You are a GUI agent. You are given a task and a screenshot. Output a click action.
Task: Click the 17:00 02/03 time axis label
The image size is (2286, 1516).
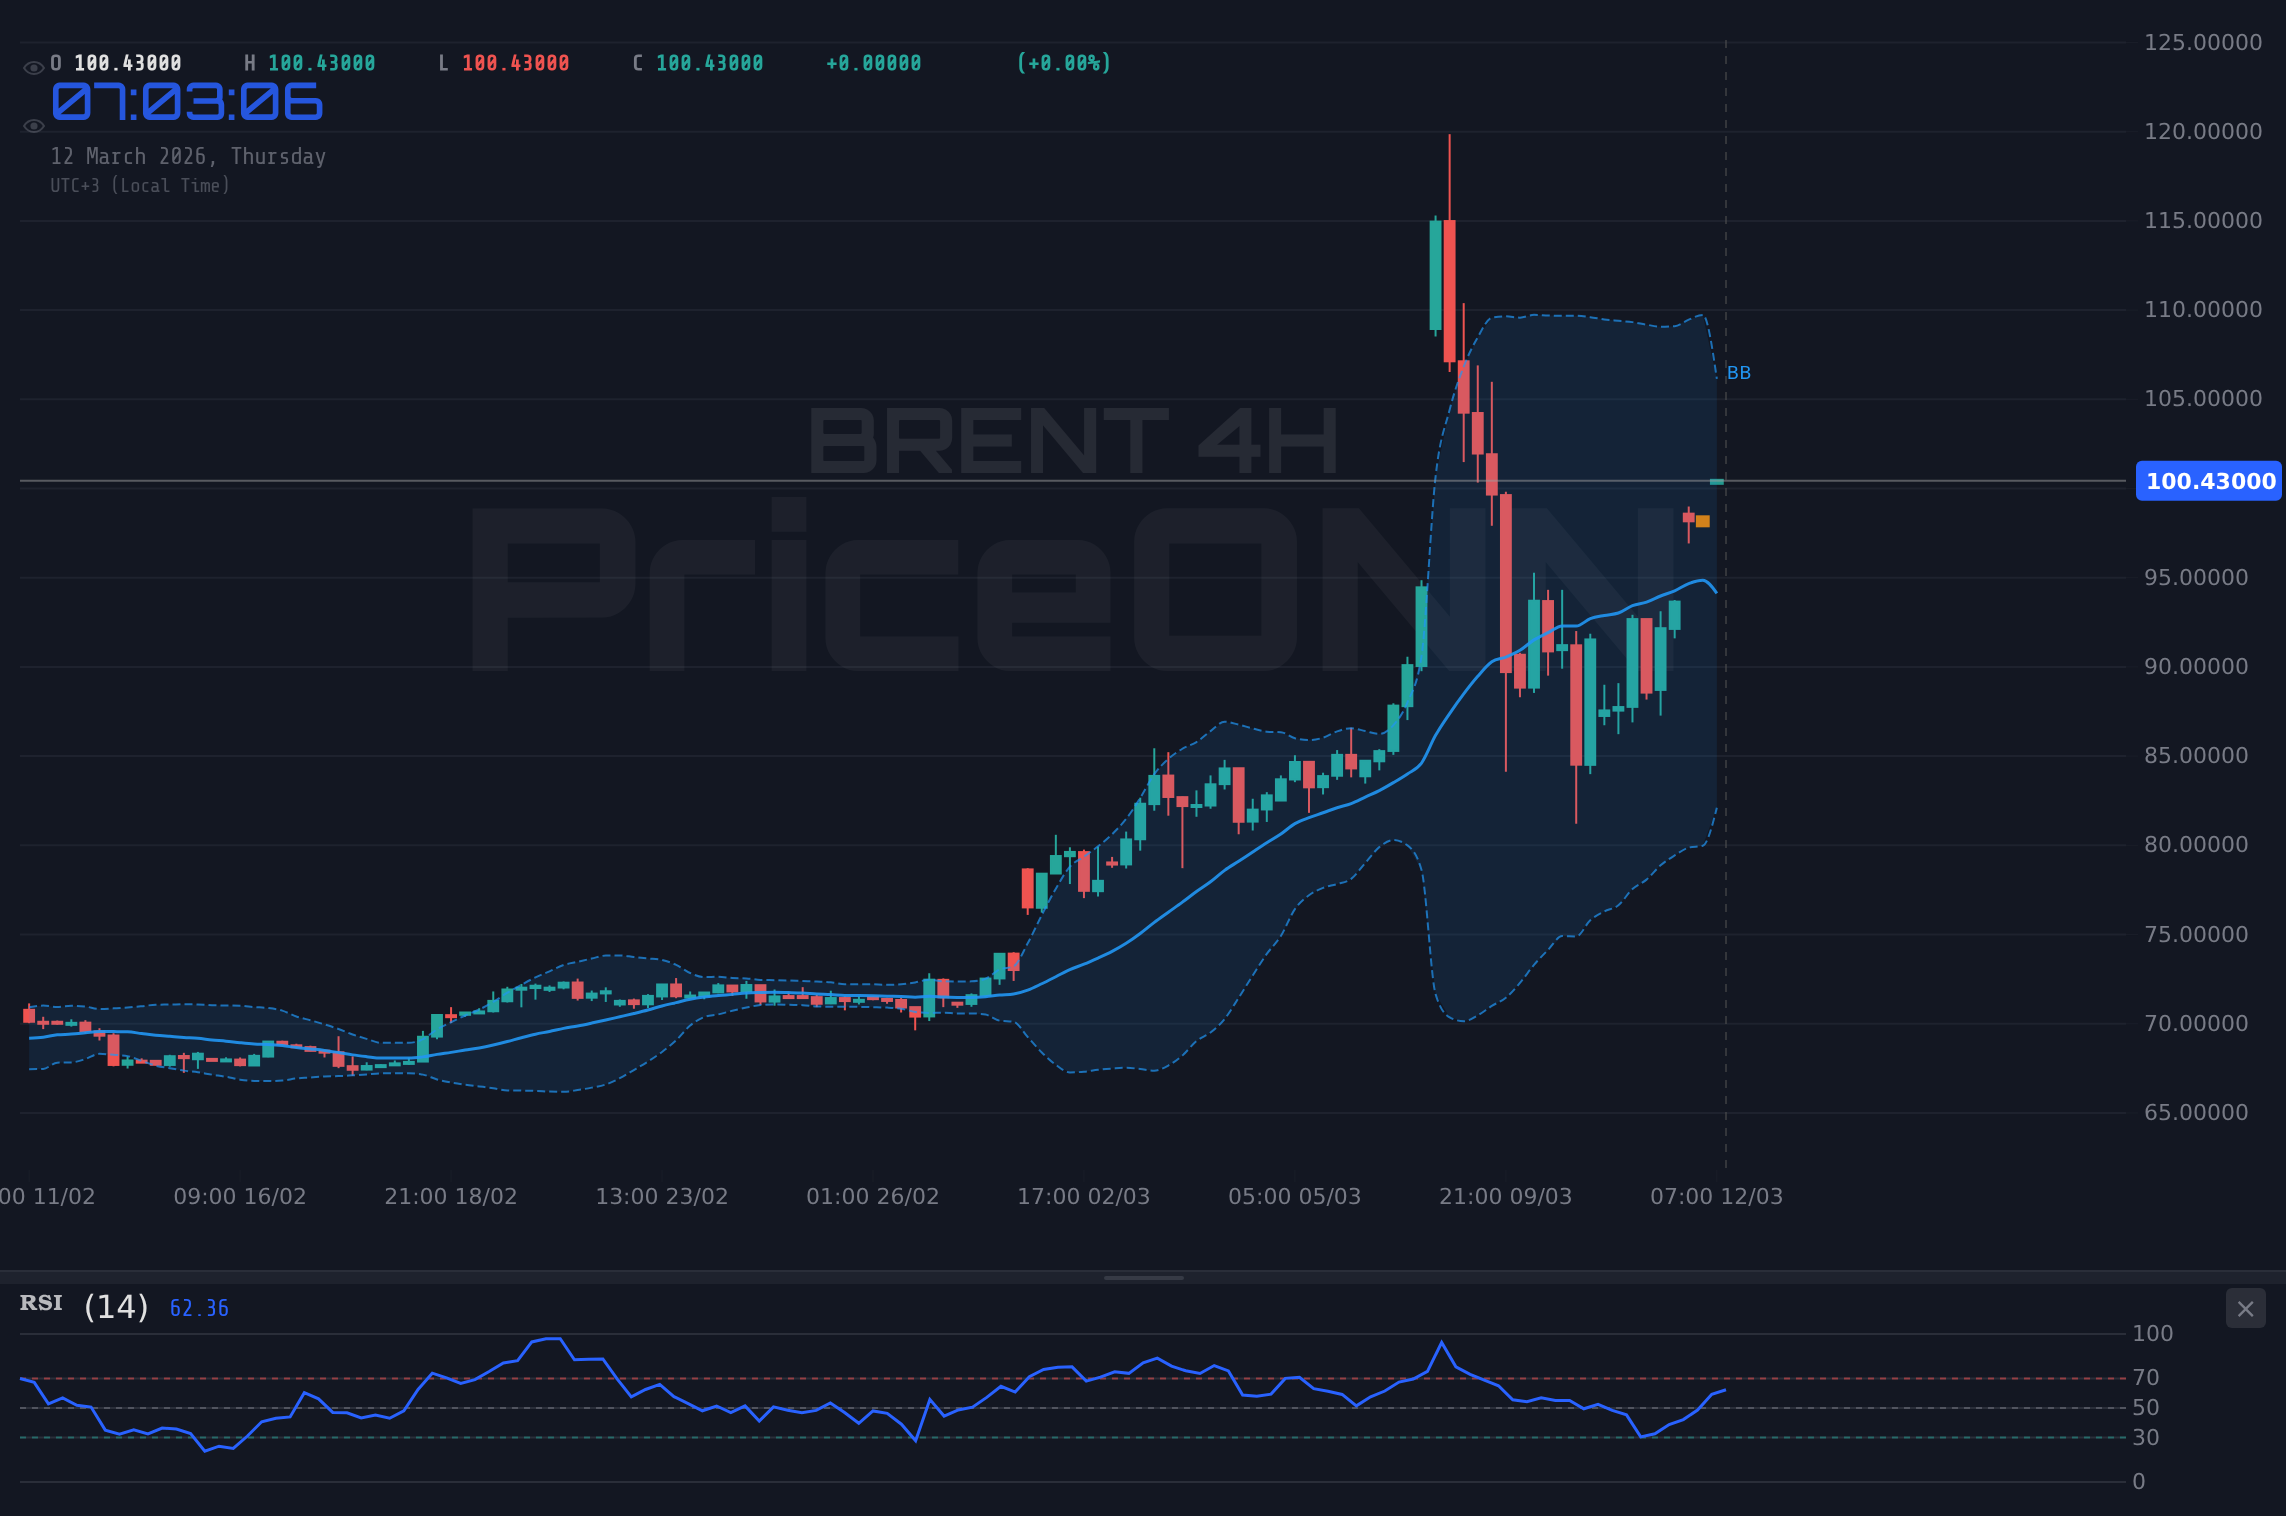1084,1196
